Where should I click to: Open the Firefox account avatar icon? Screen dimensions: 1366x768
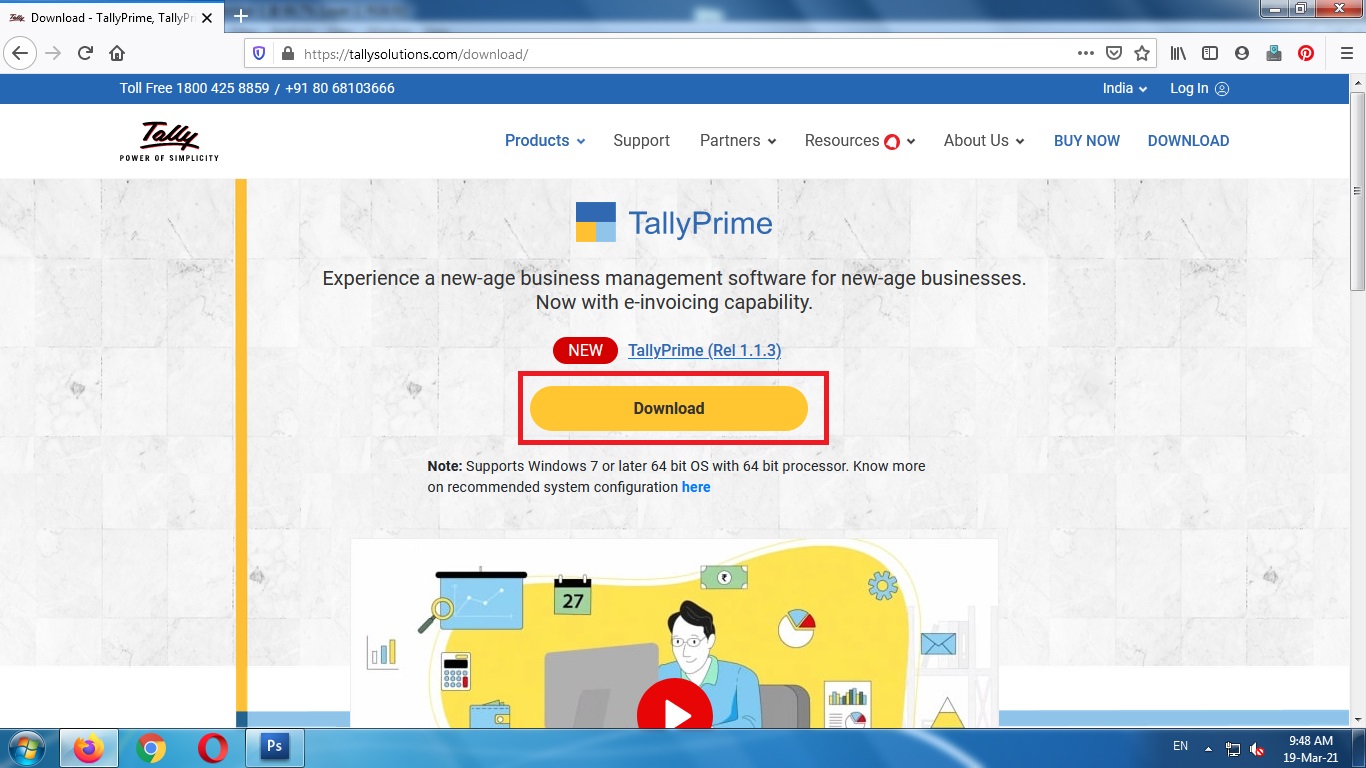click(x=1242, y=53)
